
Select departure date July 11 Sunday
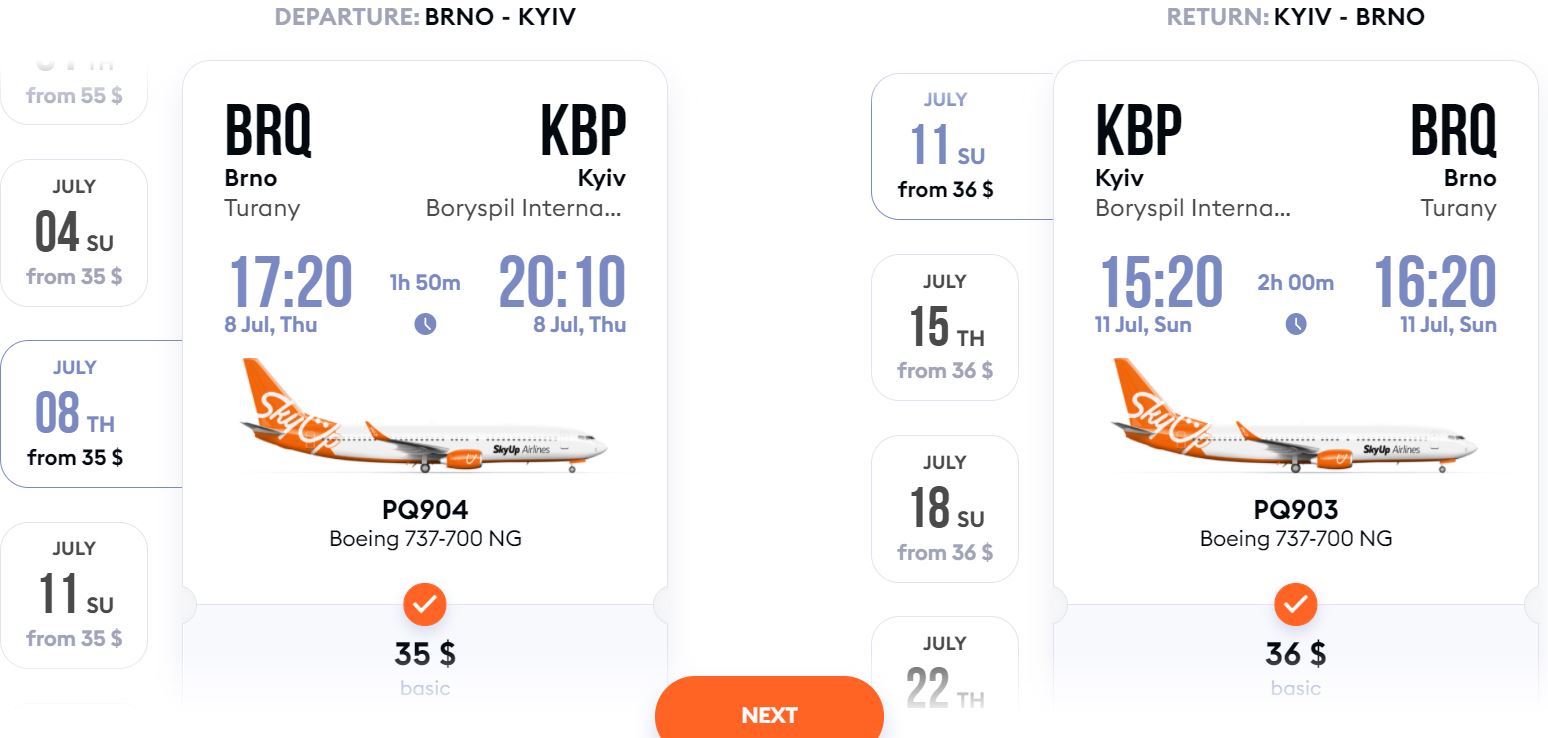pos(74,595)
